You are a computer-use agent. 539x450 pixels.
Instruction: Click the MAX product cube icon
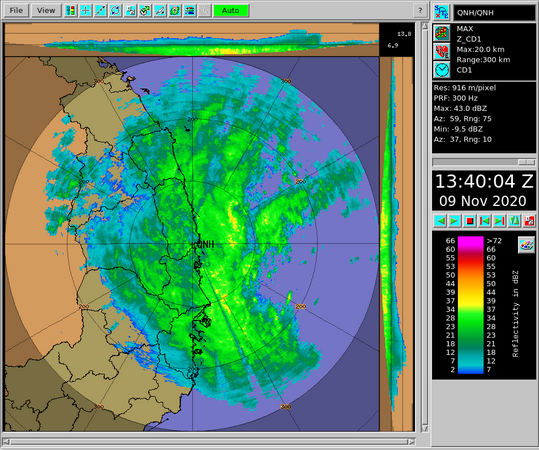[442, 33]
